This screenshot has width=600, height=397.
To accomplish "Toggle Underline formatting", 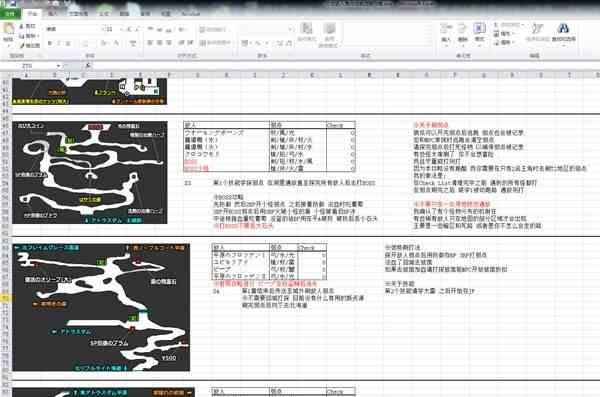I will pos(68,43).
